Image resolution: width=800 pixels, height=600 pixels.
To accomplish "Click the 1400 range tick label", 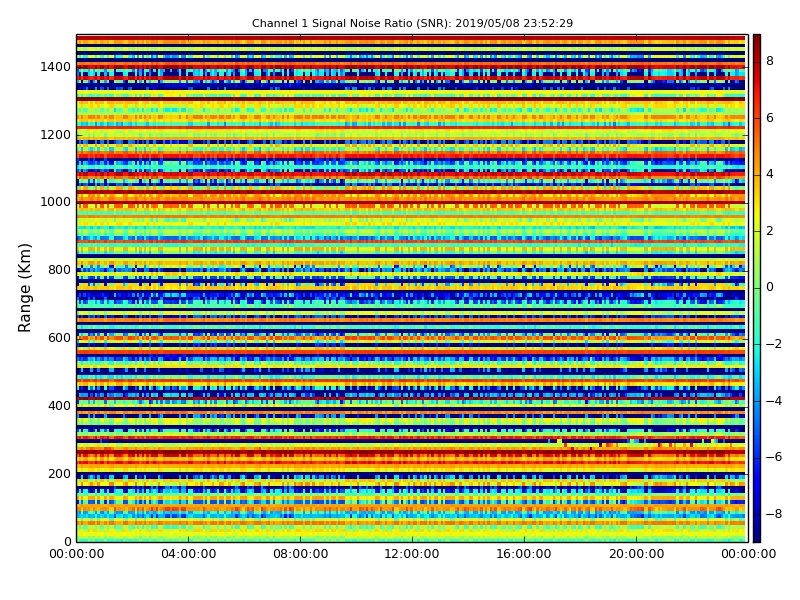I will (x=55, y=67).
